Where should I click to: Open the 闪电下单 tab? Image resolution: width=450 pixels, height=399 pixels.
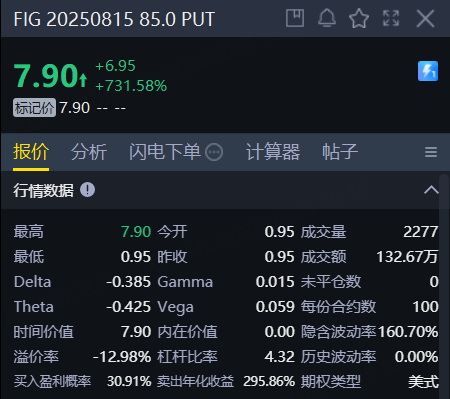(x=165, y=152)
